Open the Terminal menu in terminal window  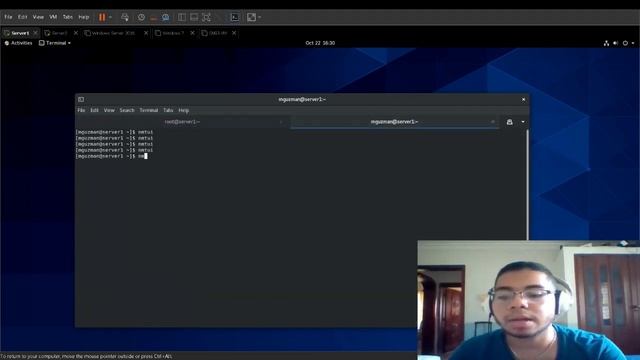tap(149, 110)
